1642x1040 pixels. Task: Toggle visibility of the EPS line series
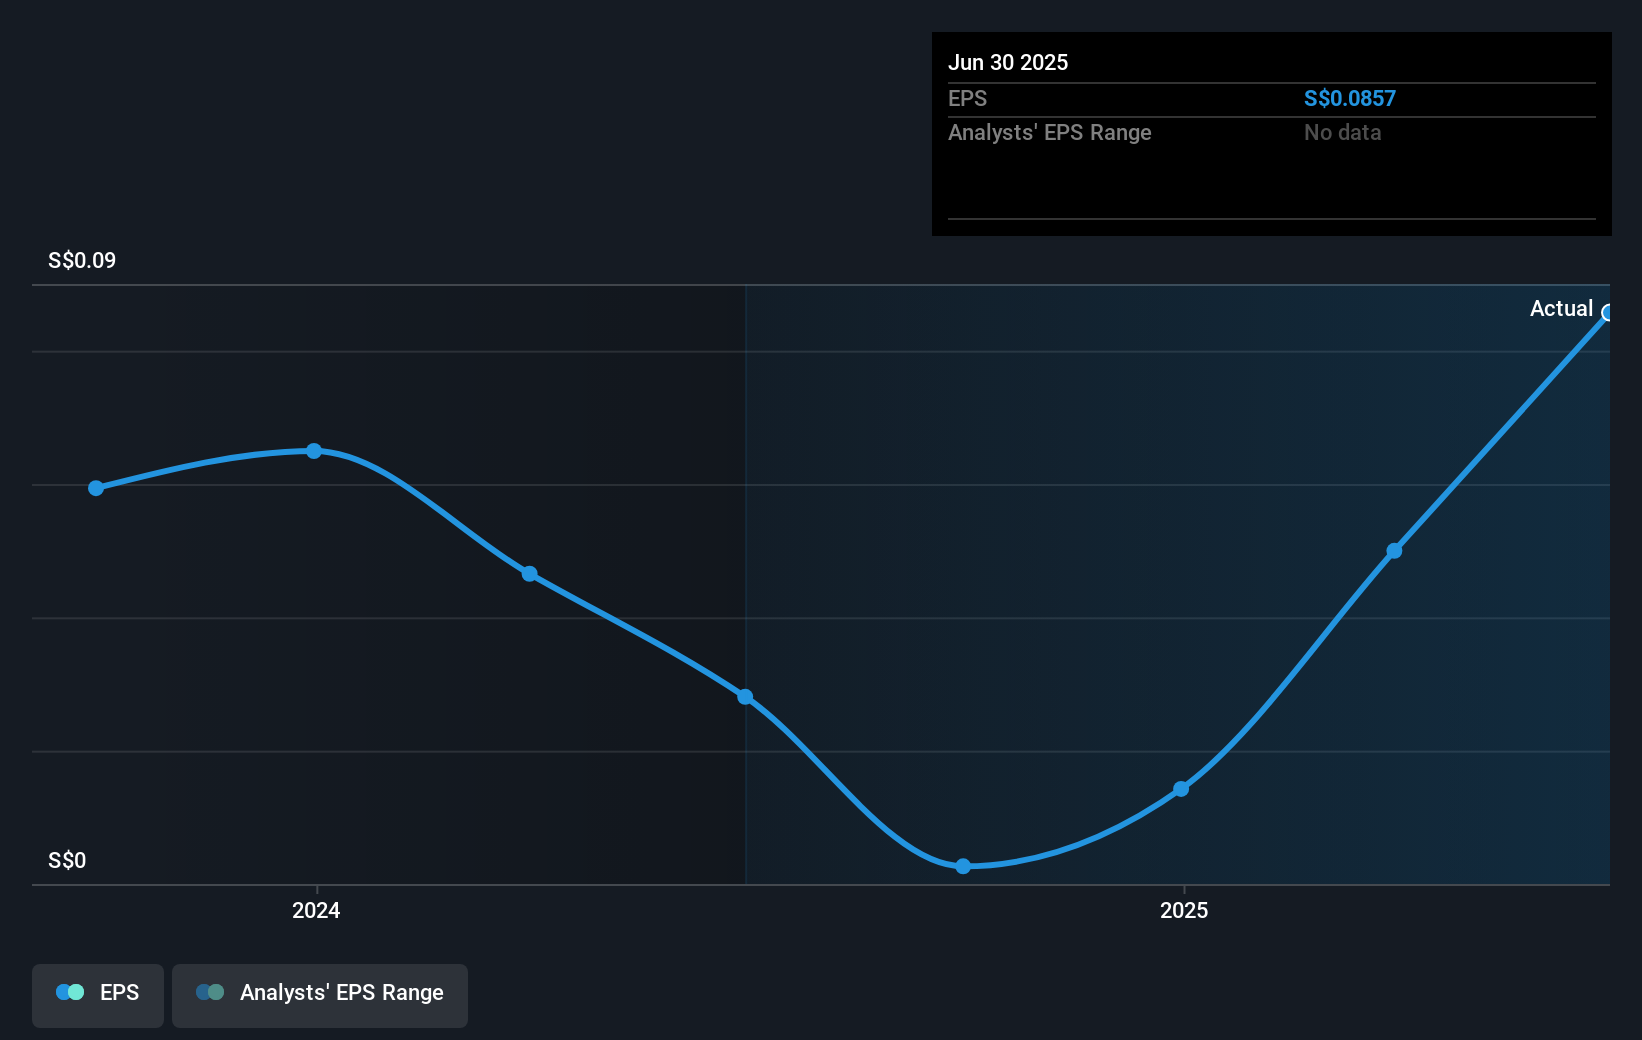[x=97, y=993]
